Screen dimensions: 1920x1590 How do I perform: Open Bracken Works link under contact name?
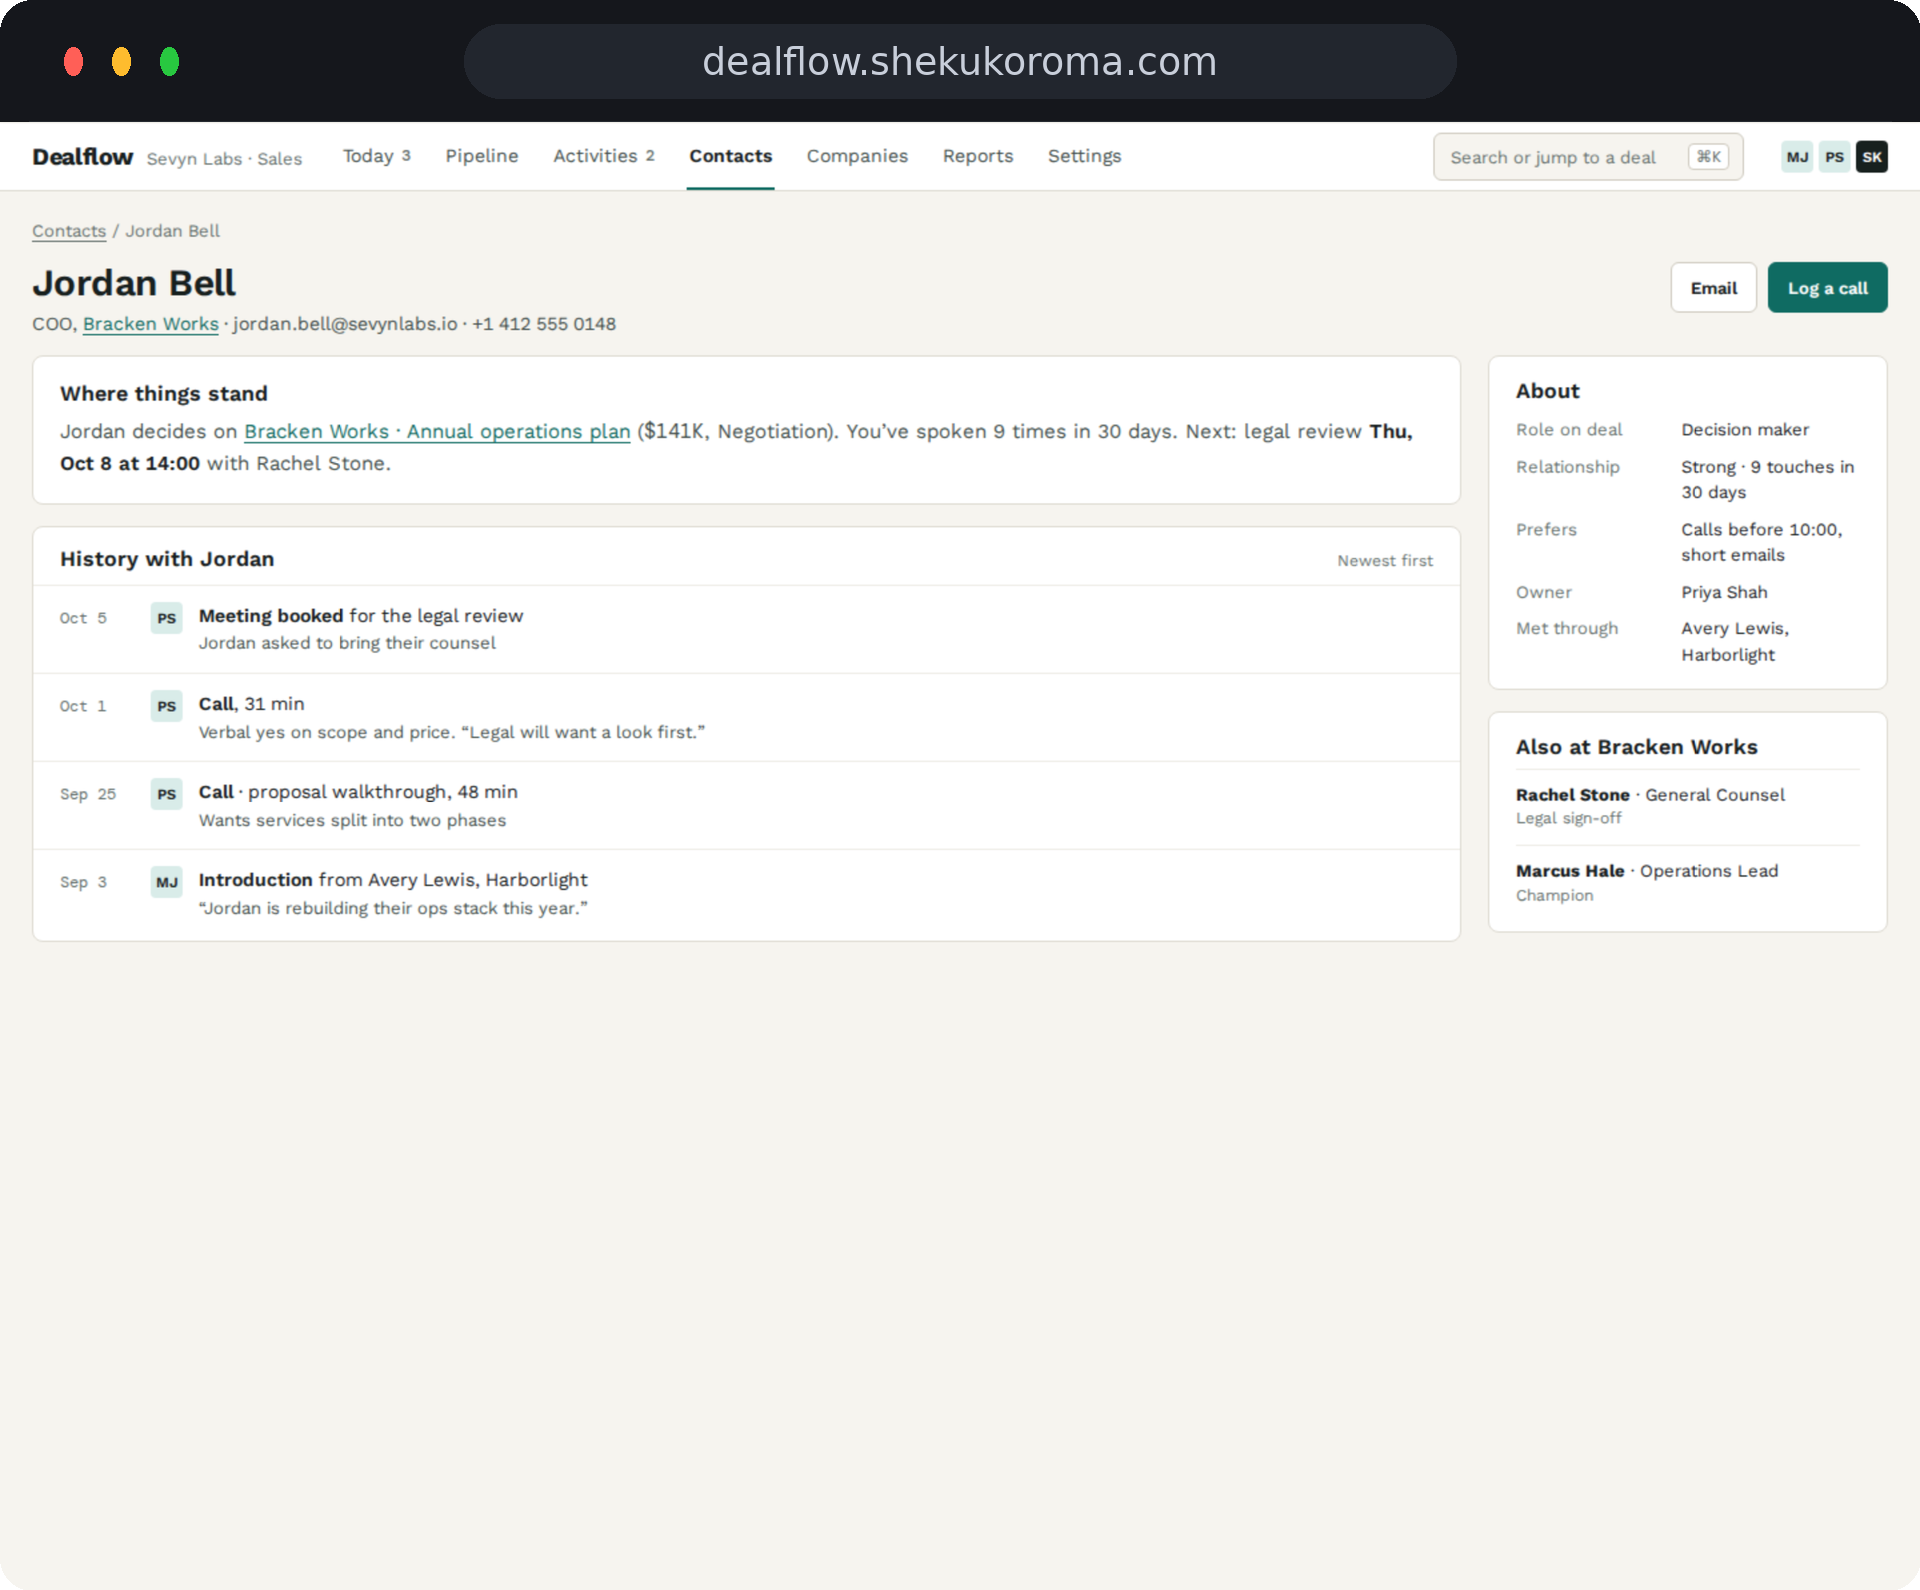pos(151,324)
